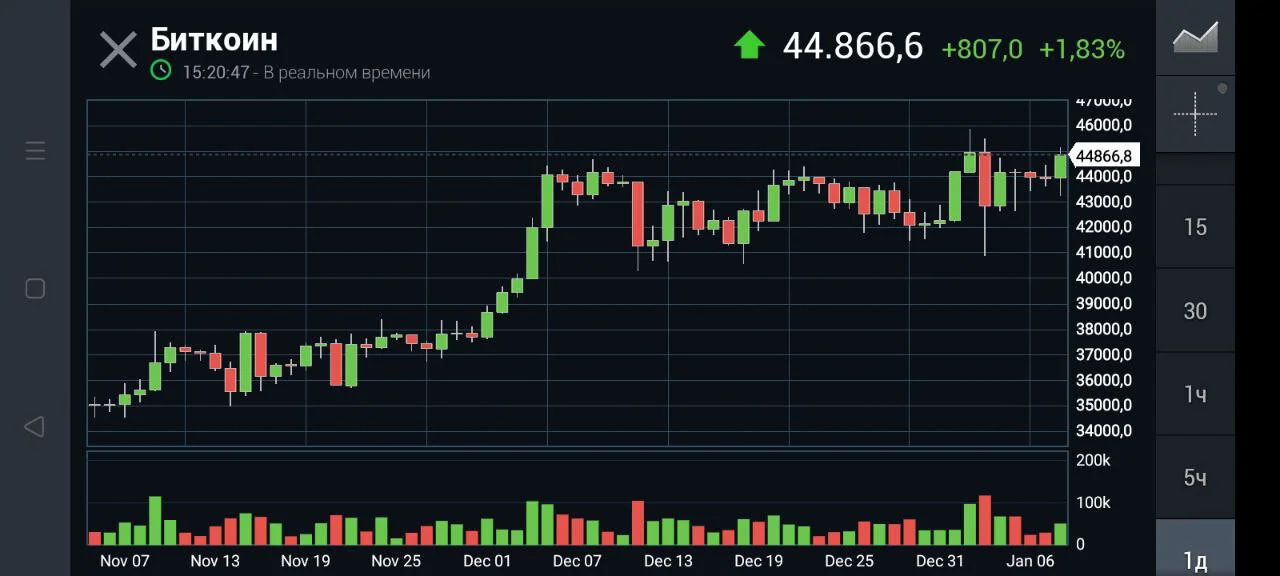
Task: Select the 1д daily timeframe
Action: click(x=1195, y=560)
